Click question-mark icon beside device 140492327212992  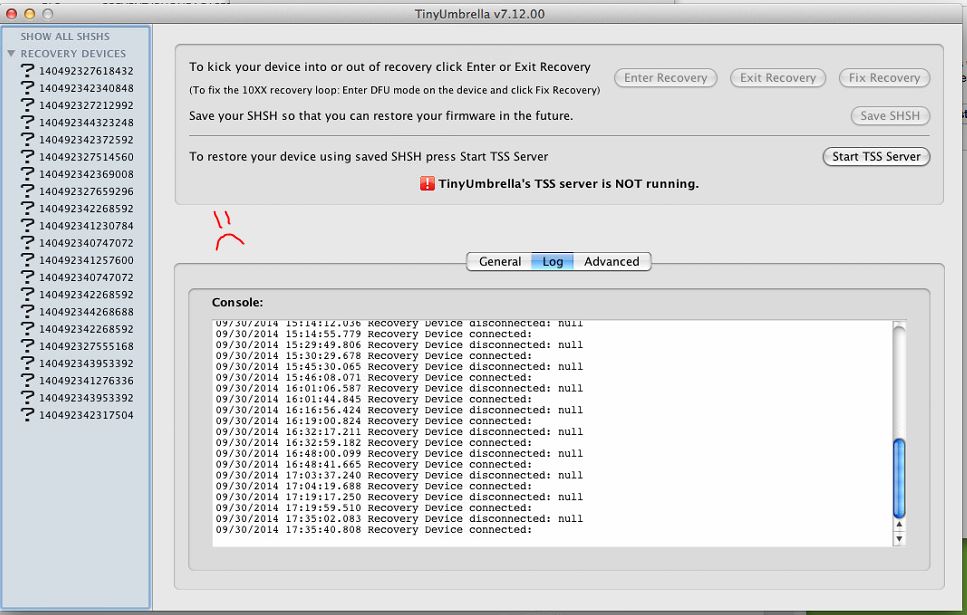(x=27, y=105)
